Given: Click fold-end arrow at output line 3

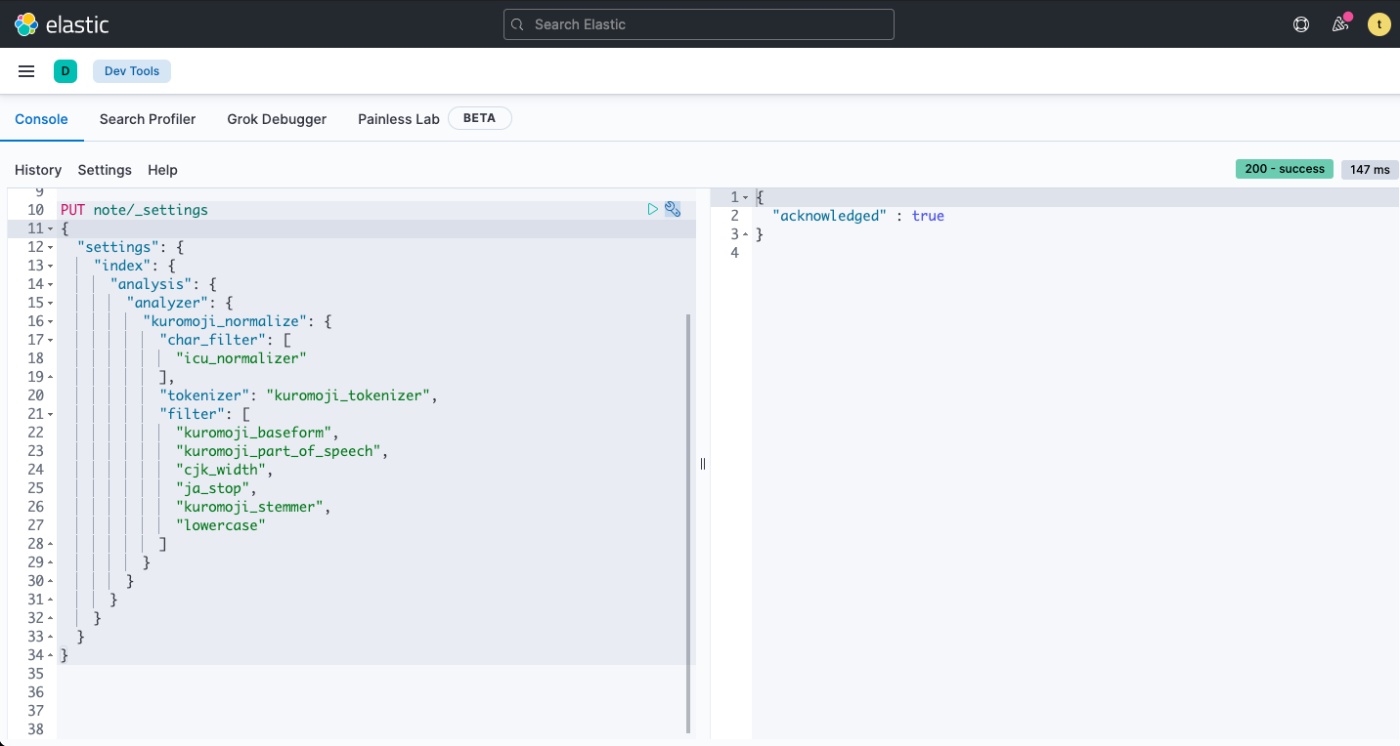Looking at the screenshot, I should coord(745,234).
